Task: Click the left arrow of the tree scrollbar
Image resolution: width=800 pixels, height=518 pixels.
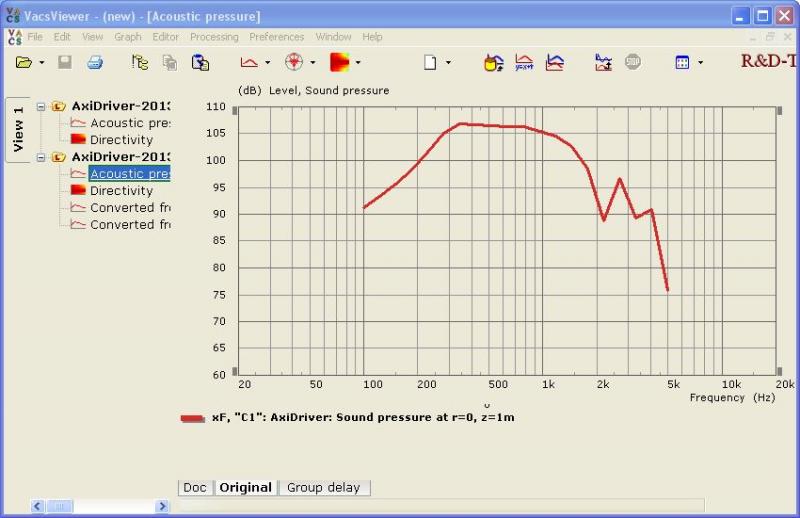Action: pos(37,506)
